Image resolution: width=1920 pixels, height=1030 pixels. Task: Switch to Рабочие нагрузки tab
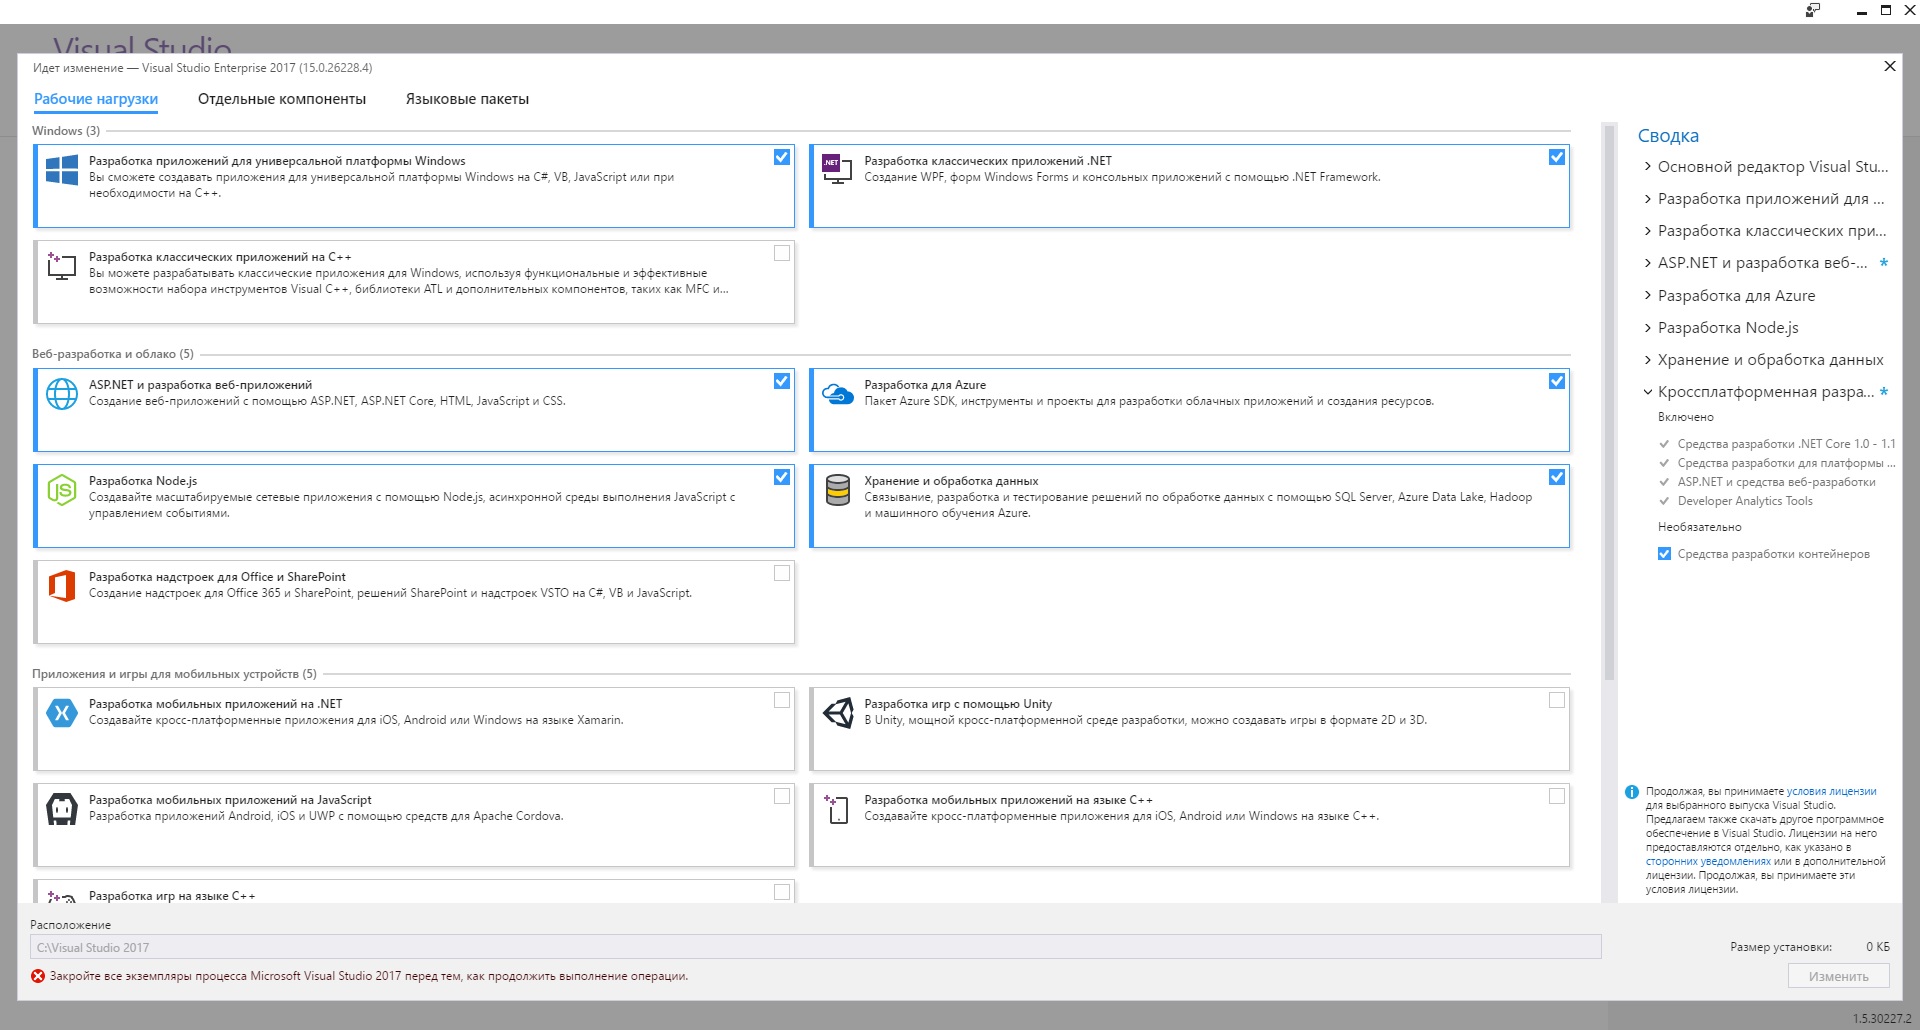pos(96,99)
